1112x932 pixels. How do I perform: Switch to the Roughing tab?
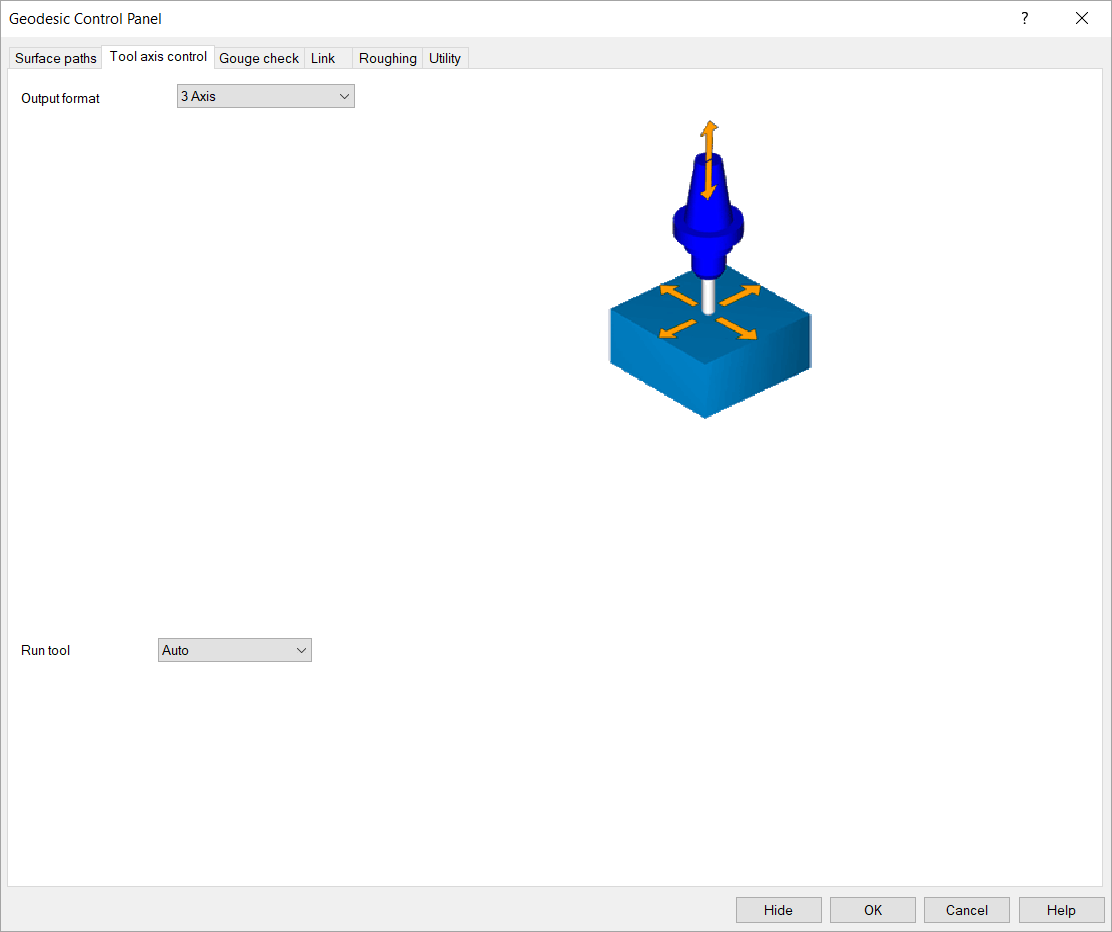[387, 58]
